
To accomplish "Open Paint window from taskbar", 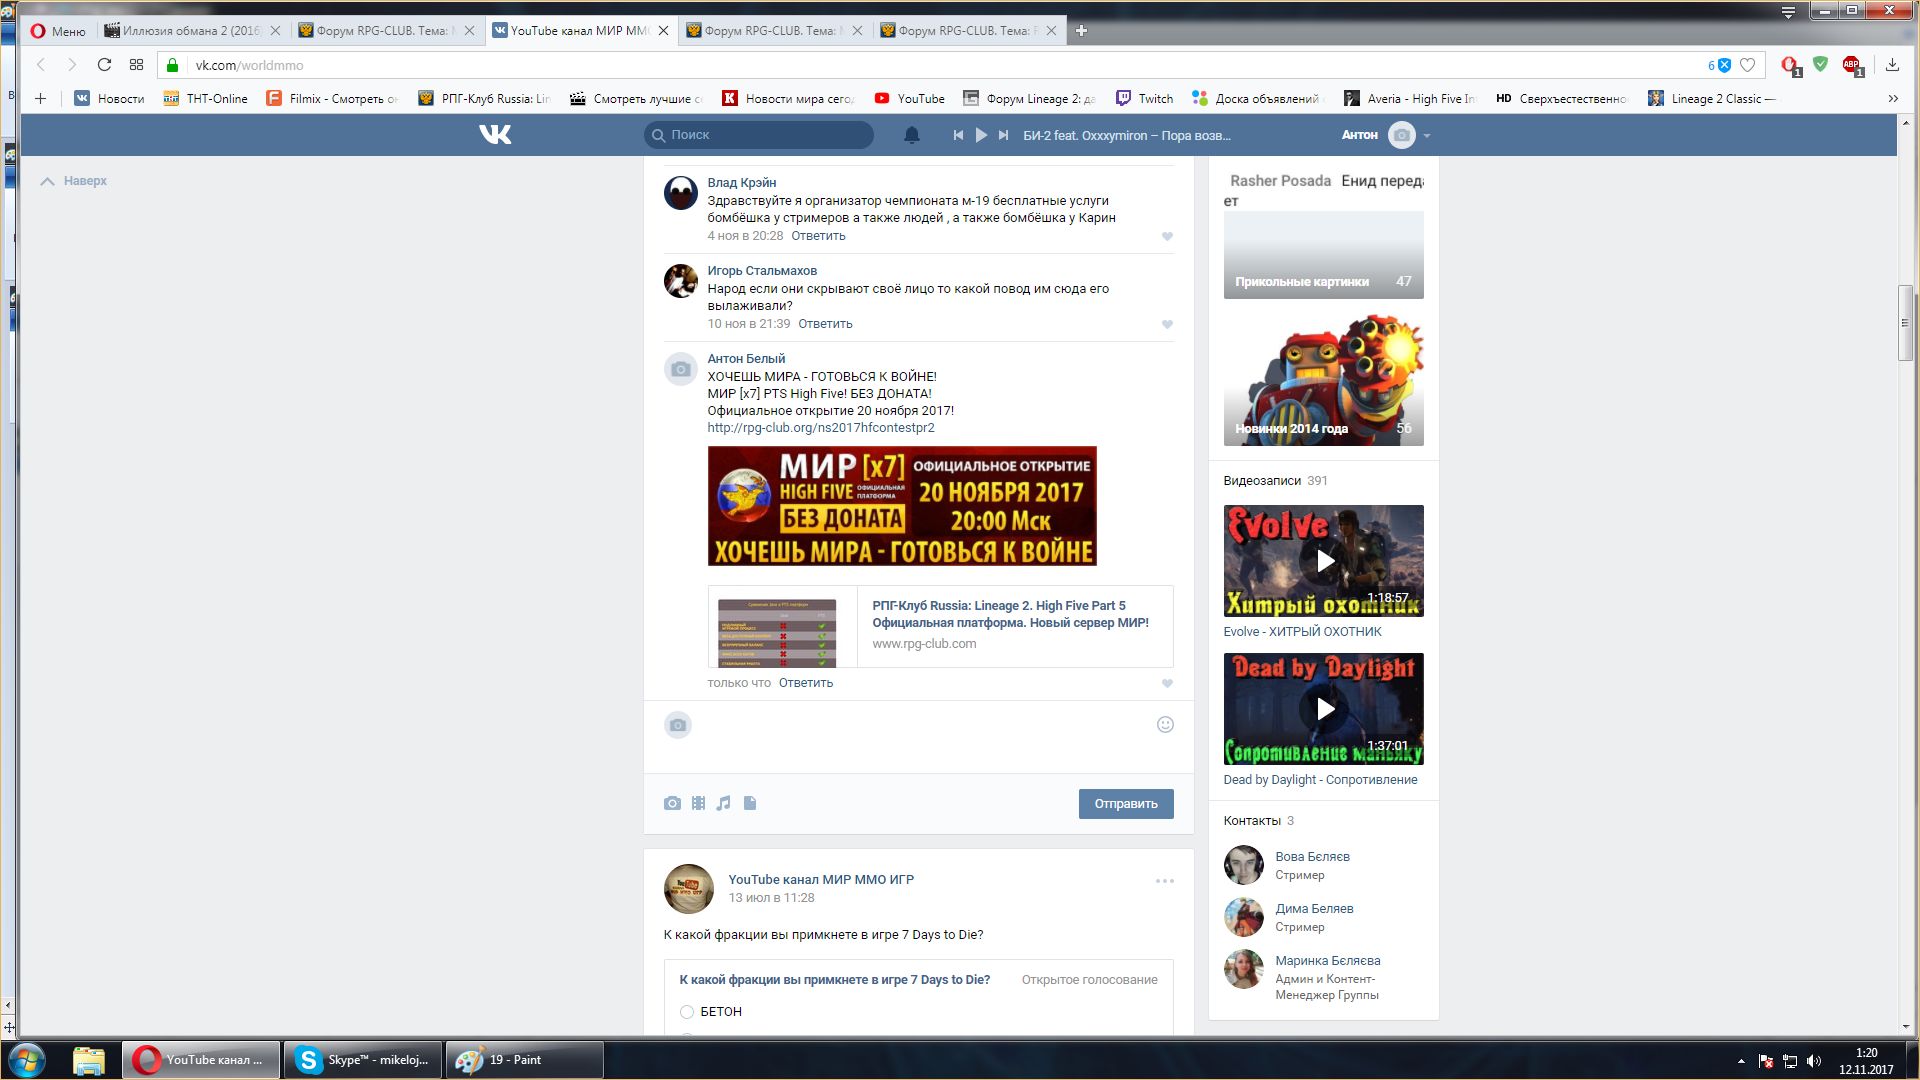I will point(524,1060).
